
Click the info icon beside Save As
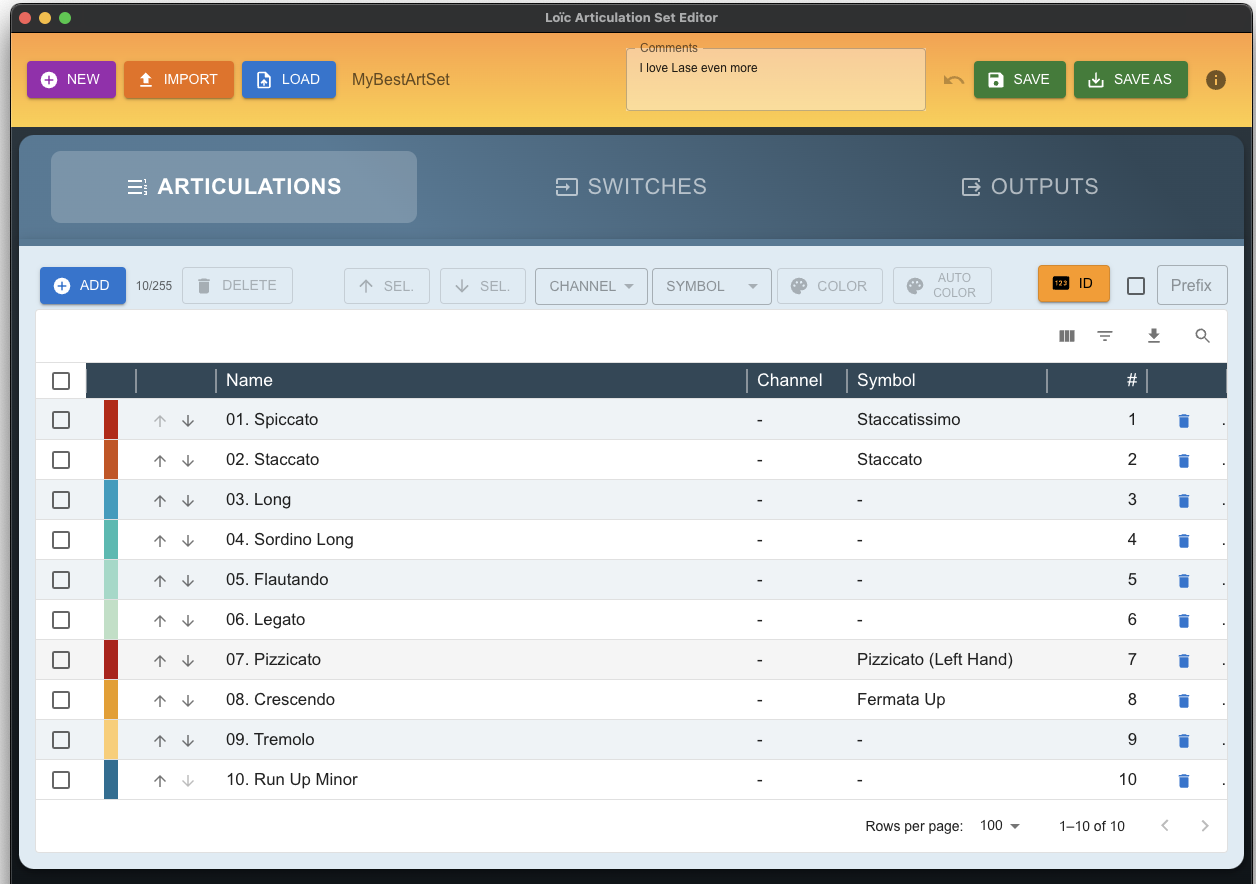coord(1215,80)
